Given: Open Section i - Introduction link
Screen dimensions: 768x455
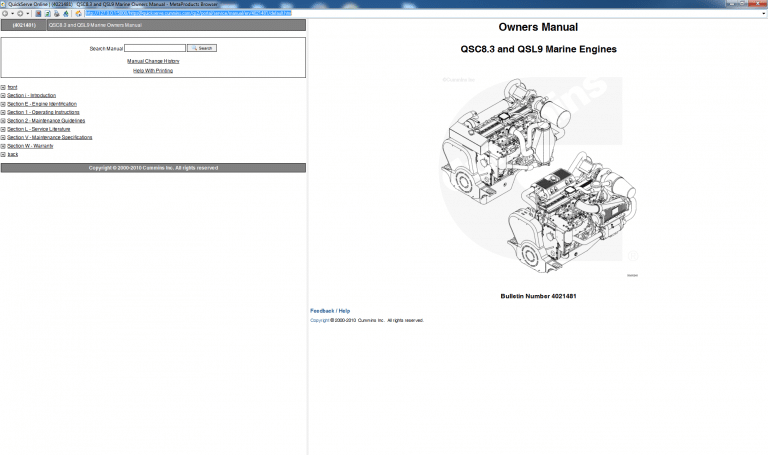Looking at the screenshot, I should tap(31, 96).
